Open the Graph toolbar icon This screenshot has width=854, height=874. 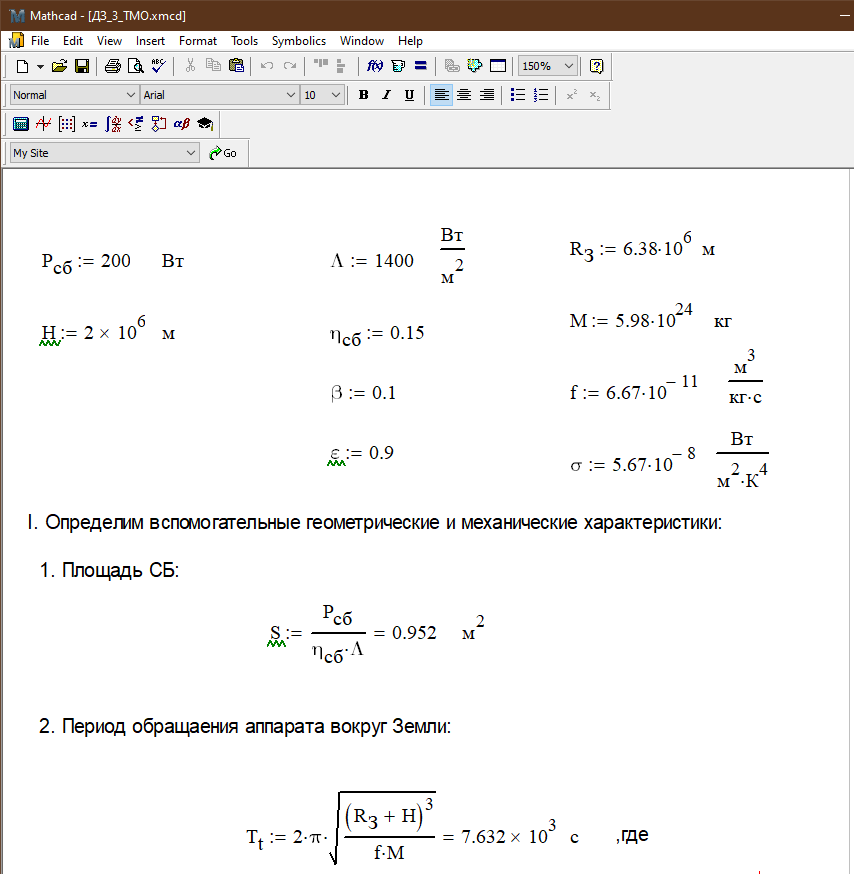pyautogui.click(x=43, y=124)
